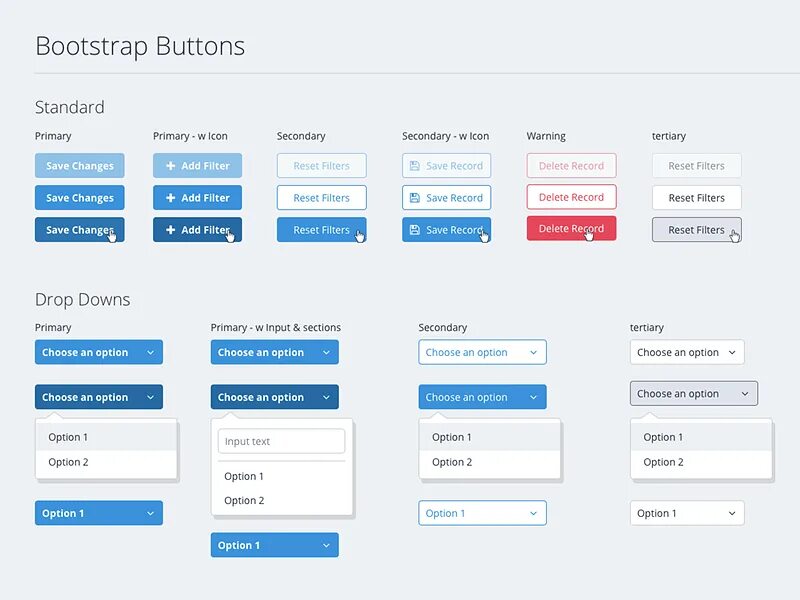
Task: Click the Secondary label under Drop Downs
Action: tap(442, 328)
